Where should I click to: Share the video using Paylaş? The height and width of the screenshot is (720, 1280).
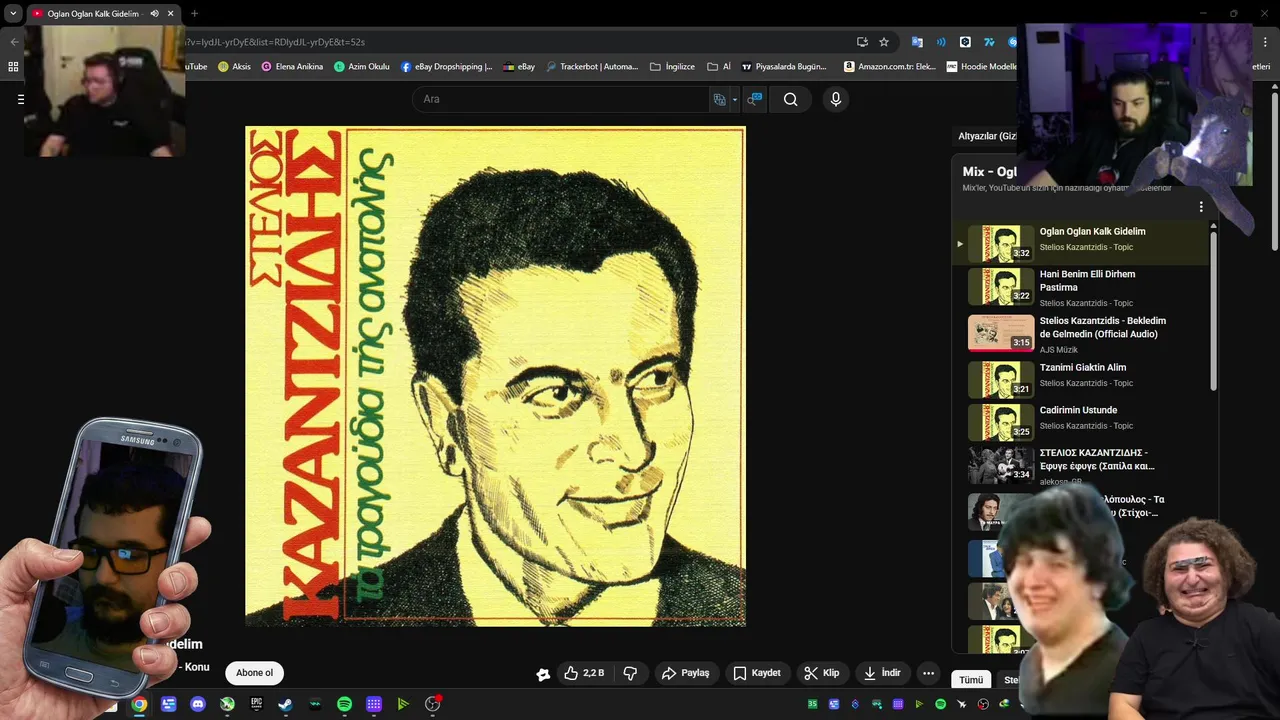685,673
